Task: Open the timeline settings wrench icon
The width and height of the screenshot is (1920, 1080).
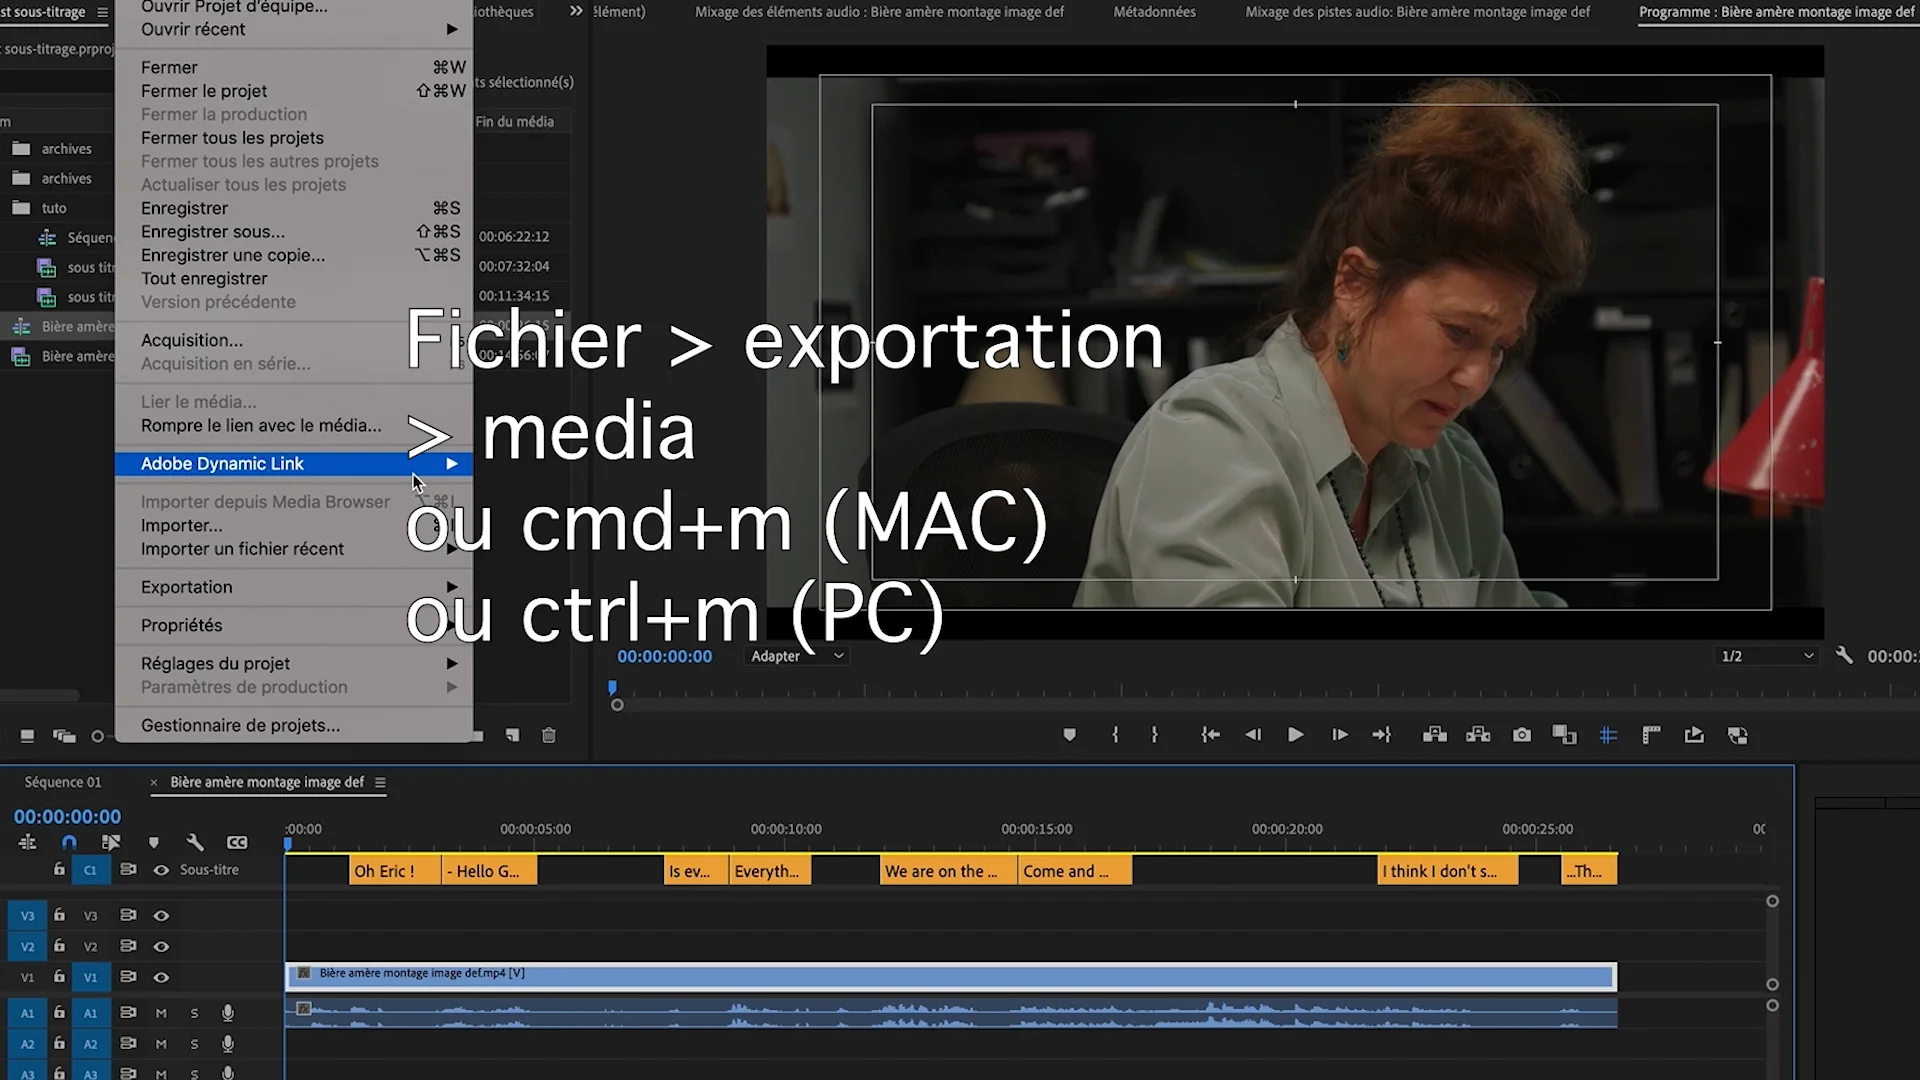Action: (196, 842)
